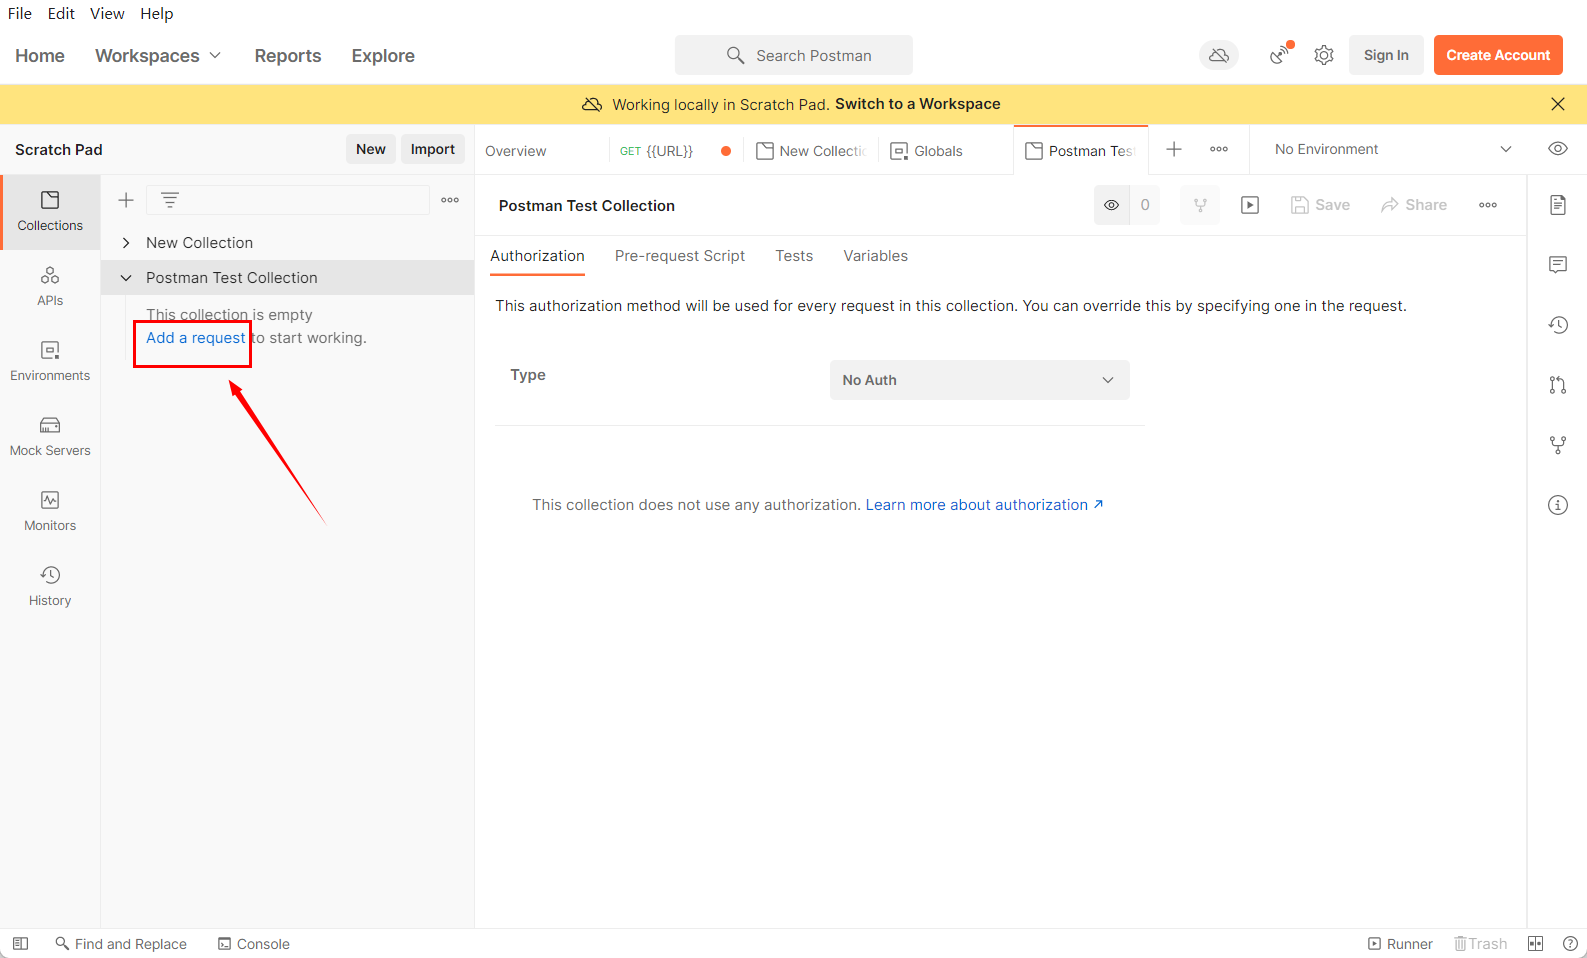Screen dimensions: 1587x958
Task: Toggle watch collection eye button
Action: [x=1111, y=205]
